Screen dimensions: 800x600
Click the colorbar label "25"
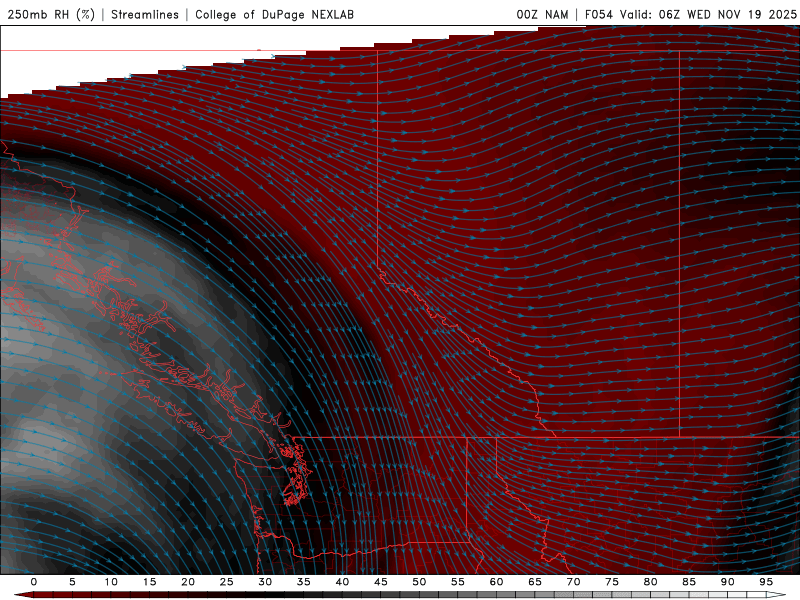pyautogui.click(x=226, y=582)
